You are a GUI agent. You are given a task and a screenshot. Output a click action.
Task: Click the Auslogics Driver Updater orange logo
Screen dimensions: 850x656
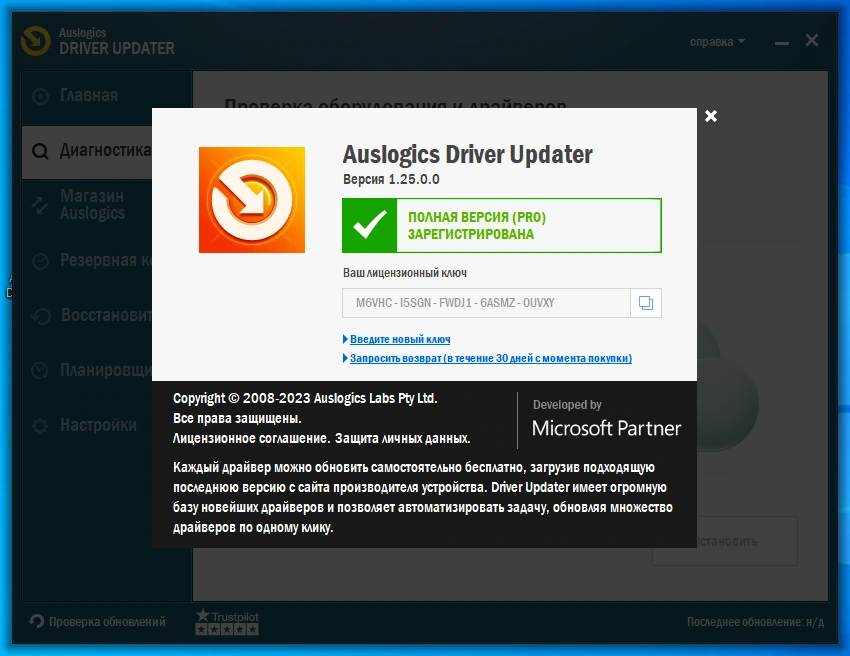[252, 200]
